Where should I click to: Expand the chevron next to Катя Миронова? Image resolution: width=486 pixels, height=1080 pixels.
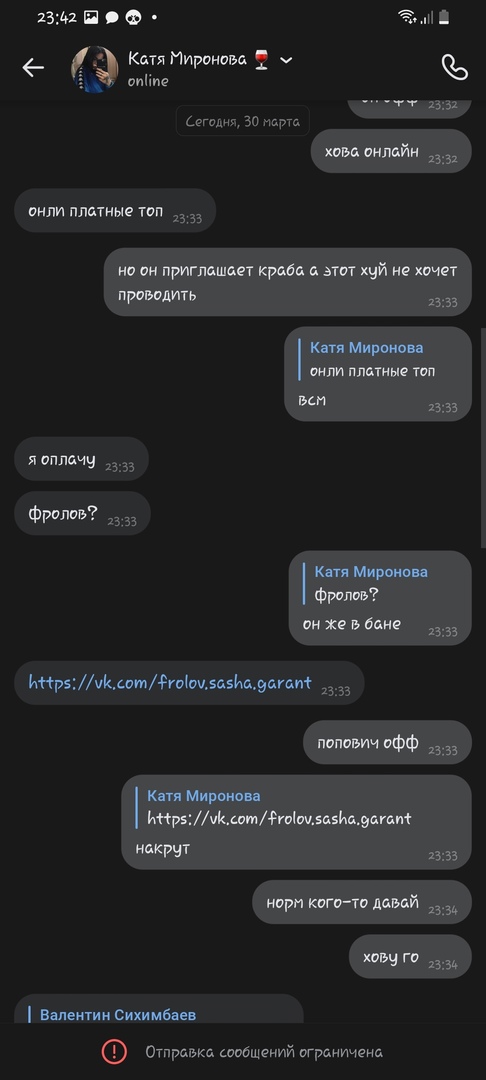coord(286,60)
